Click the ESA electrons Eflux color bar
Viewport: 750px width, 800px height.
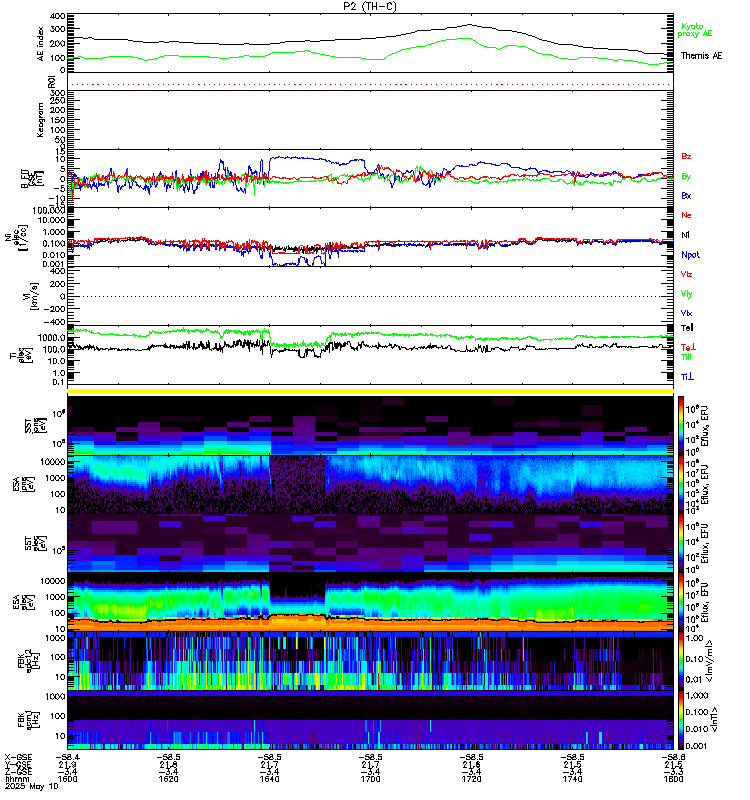(x=681, y=603)
